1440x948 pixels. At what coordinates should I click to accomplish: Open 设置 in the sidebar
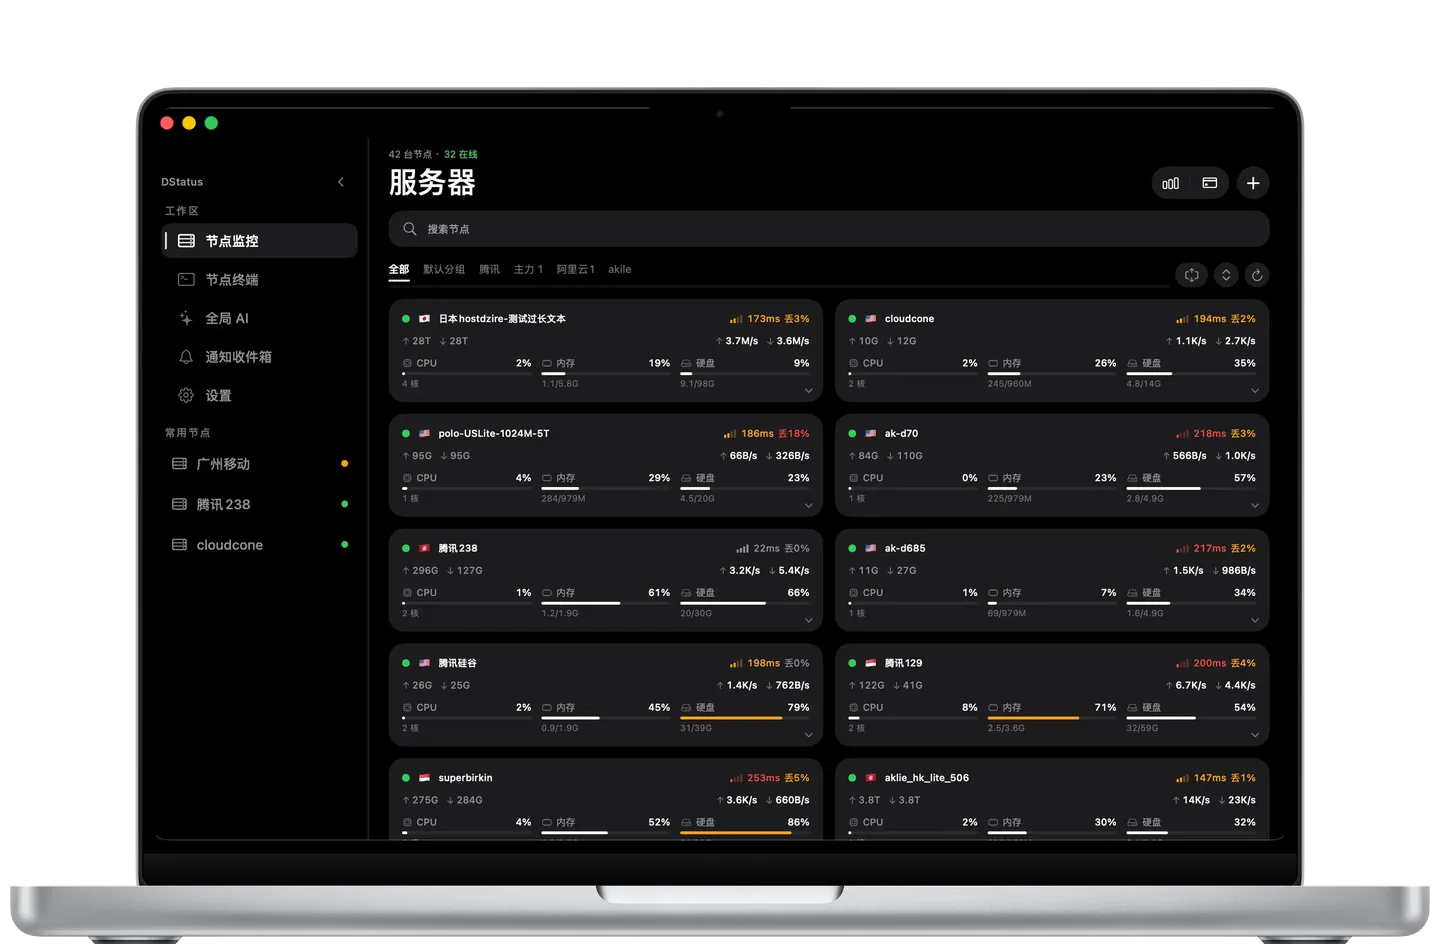click(x=260, y=396)
